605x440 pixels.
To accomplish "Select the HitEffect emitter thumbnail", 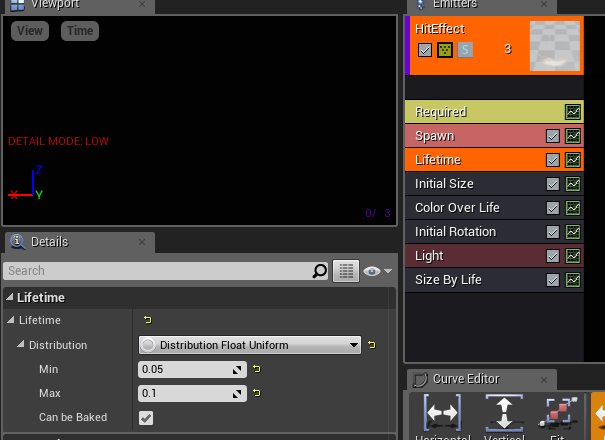I will 554,46.
